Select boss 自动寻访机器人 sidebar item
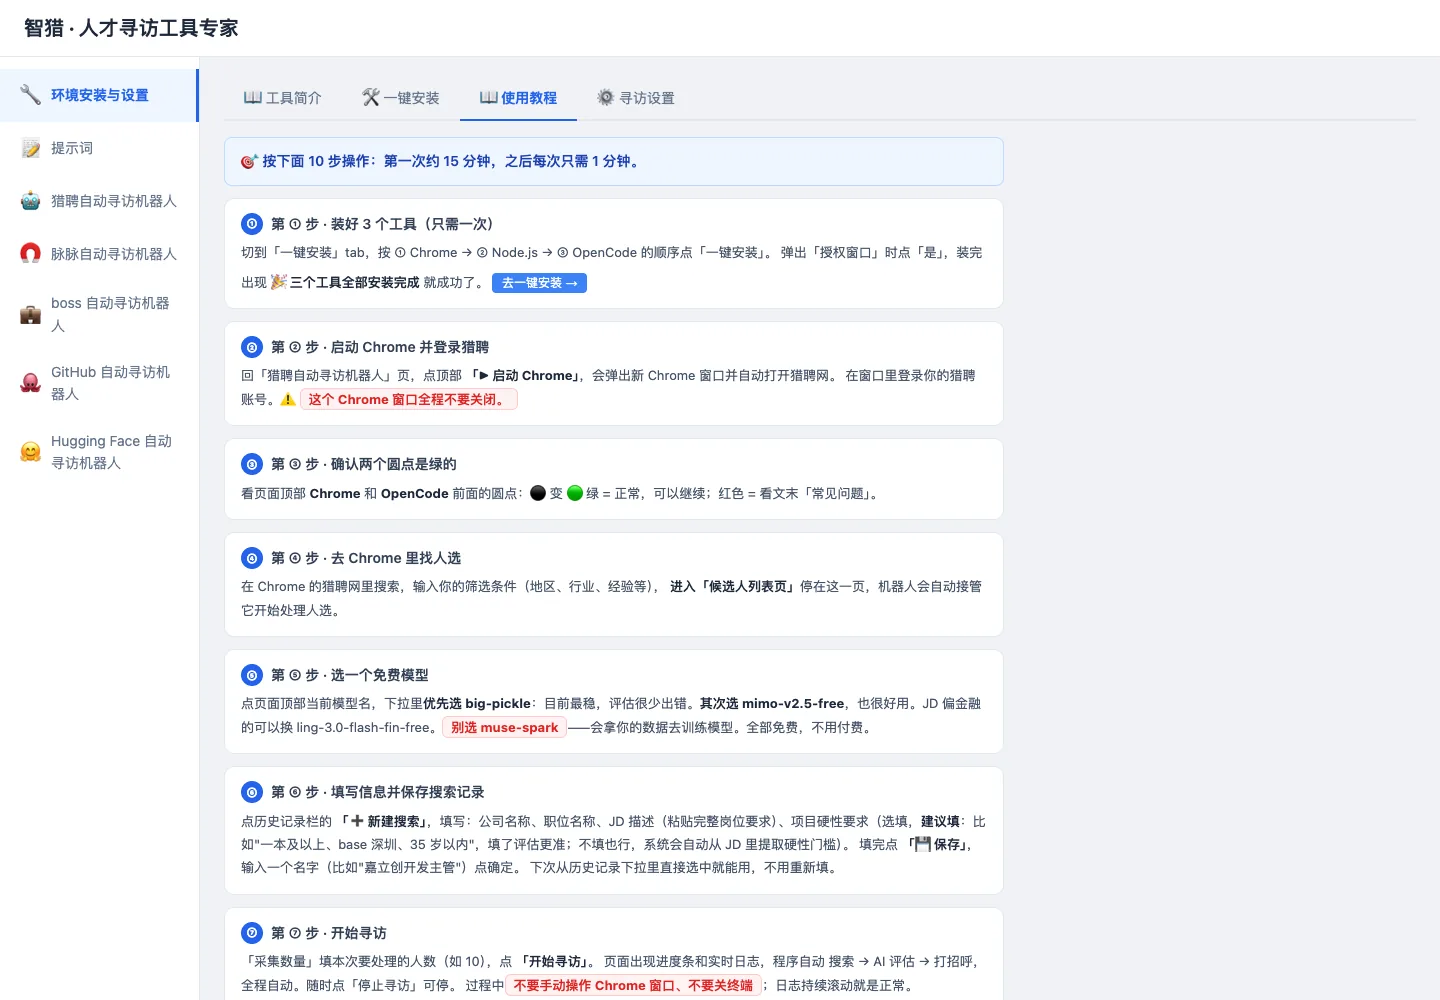Viewport: 1440px width, 1000px height. click(x=99, y=314)
